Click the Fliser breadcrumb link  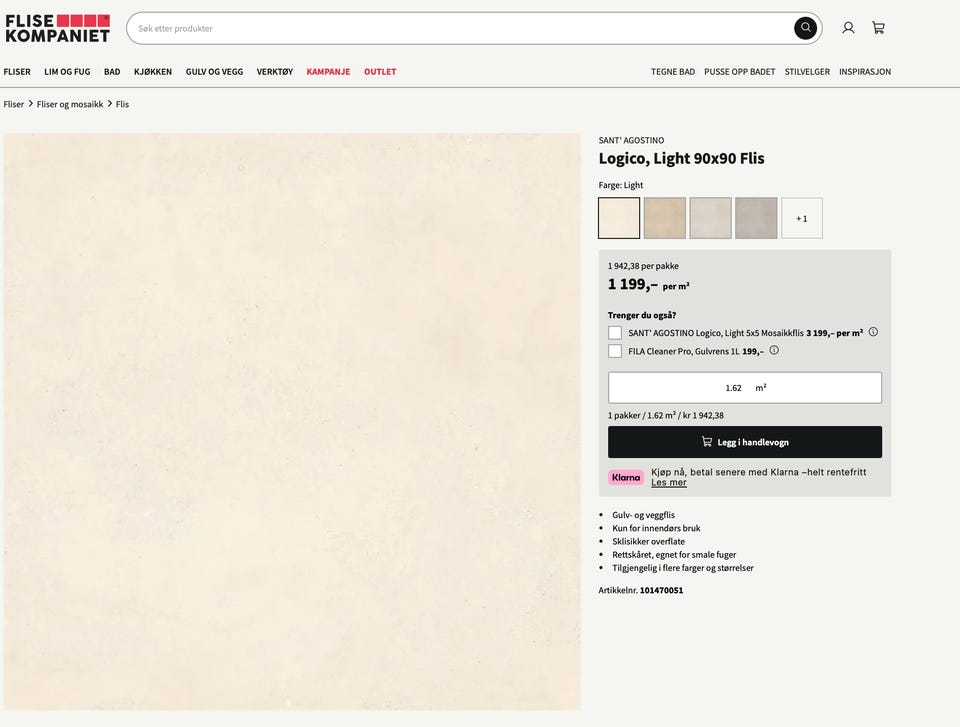[13, 104]
